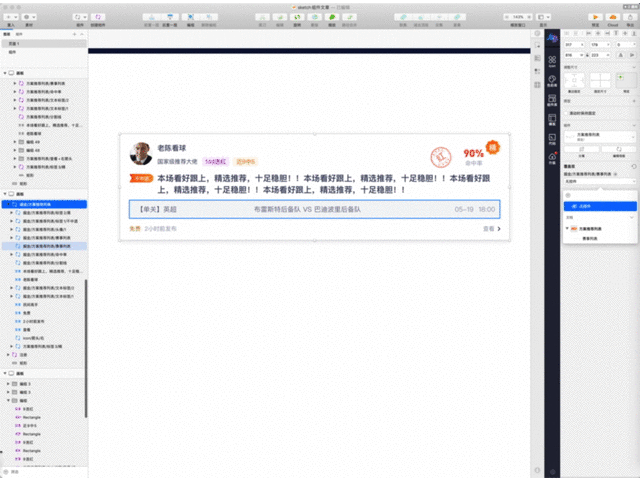Enable the fix position when scrolling checkbox

(567, 113)
